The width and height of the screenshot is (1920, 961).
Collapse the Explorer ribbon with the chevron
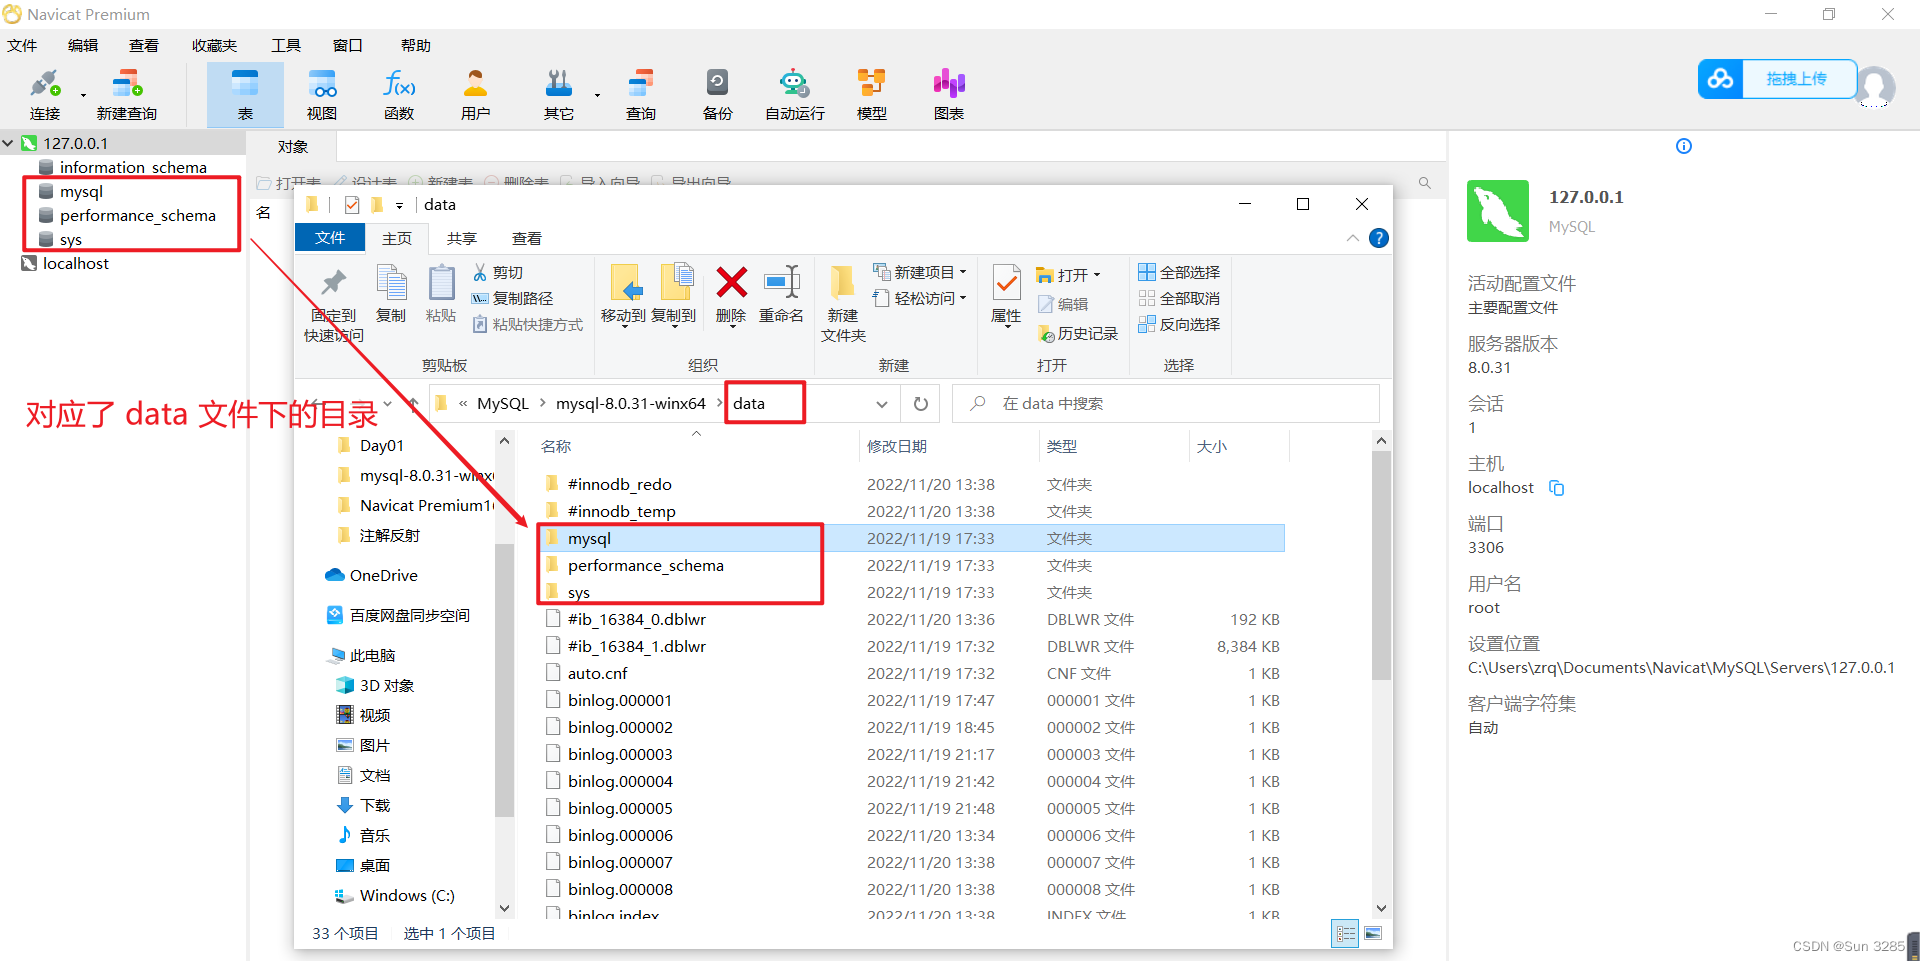(x=1352, y=238)
